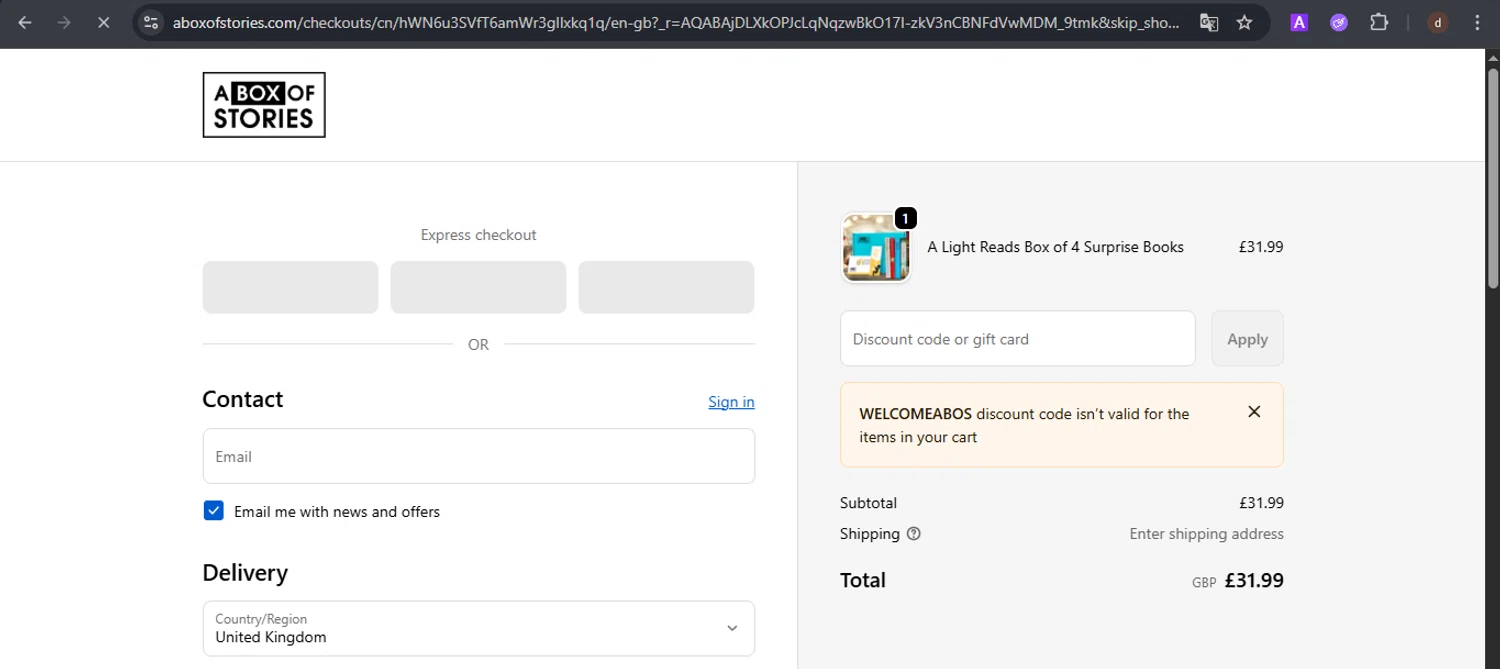The height and width of the screenshot is (669, 1500).
Task: Go back to the previous page
Action: [x=25, y=22]
